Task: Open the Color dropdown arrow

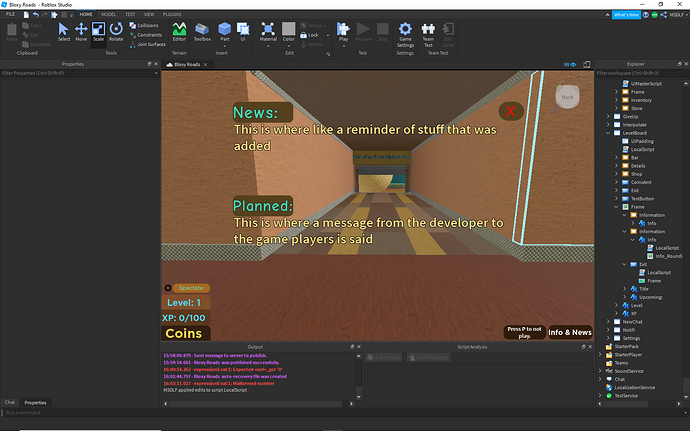Action: tap(289, 46)
